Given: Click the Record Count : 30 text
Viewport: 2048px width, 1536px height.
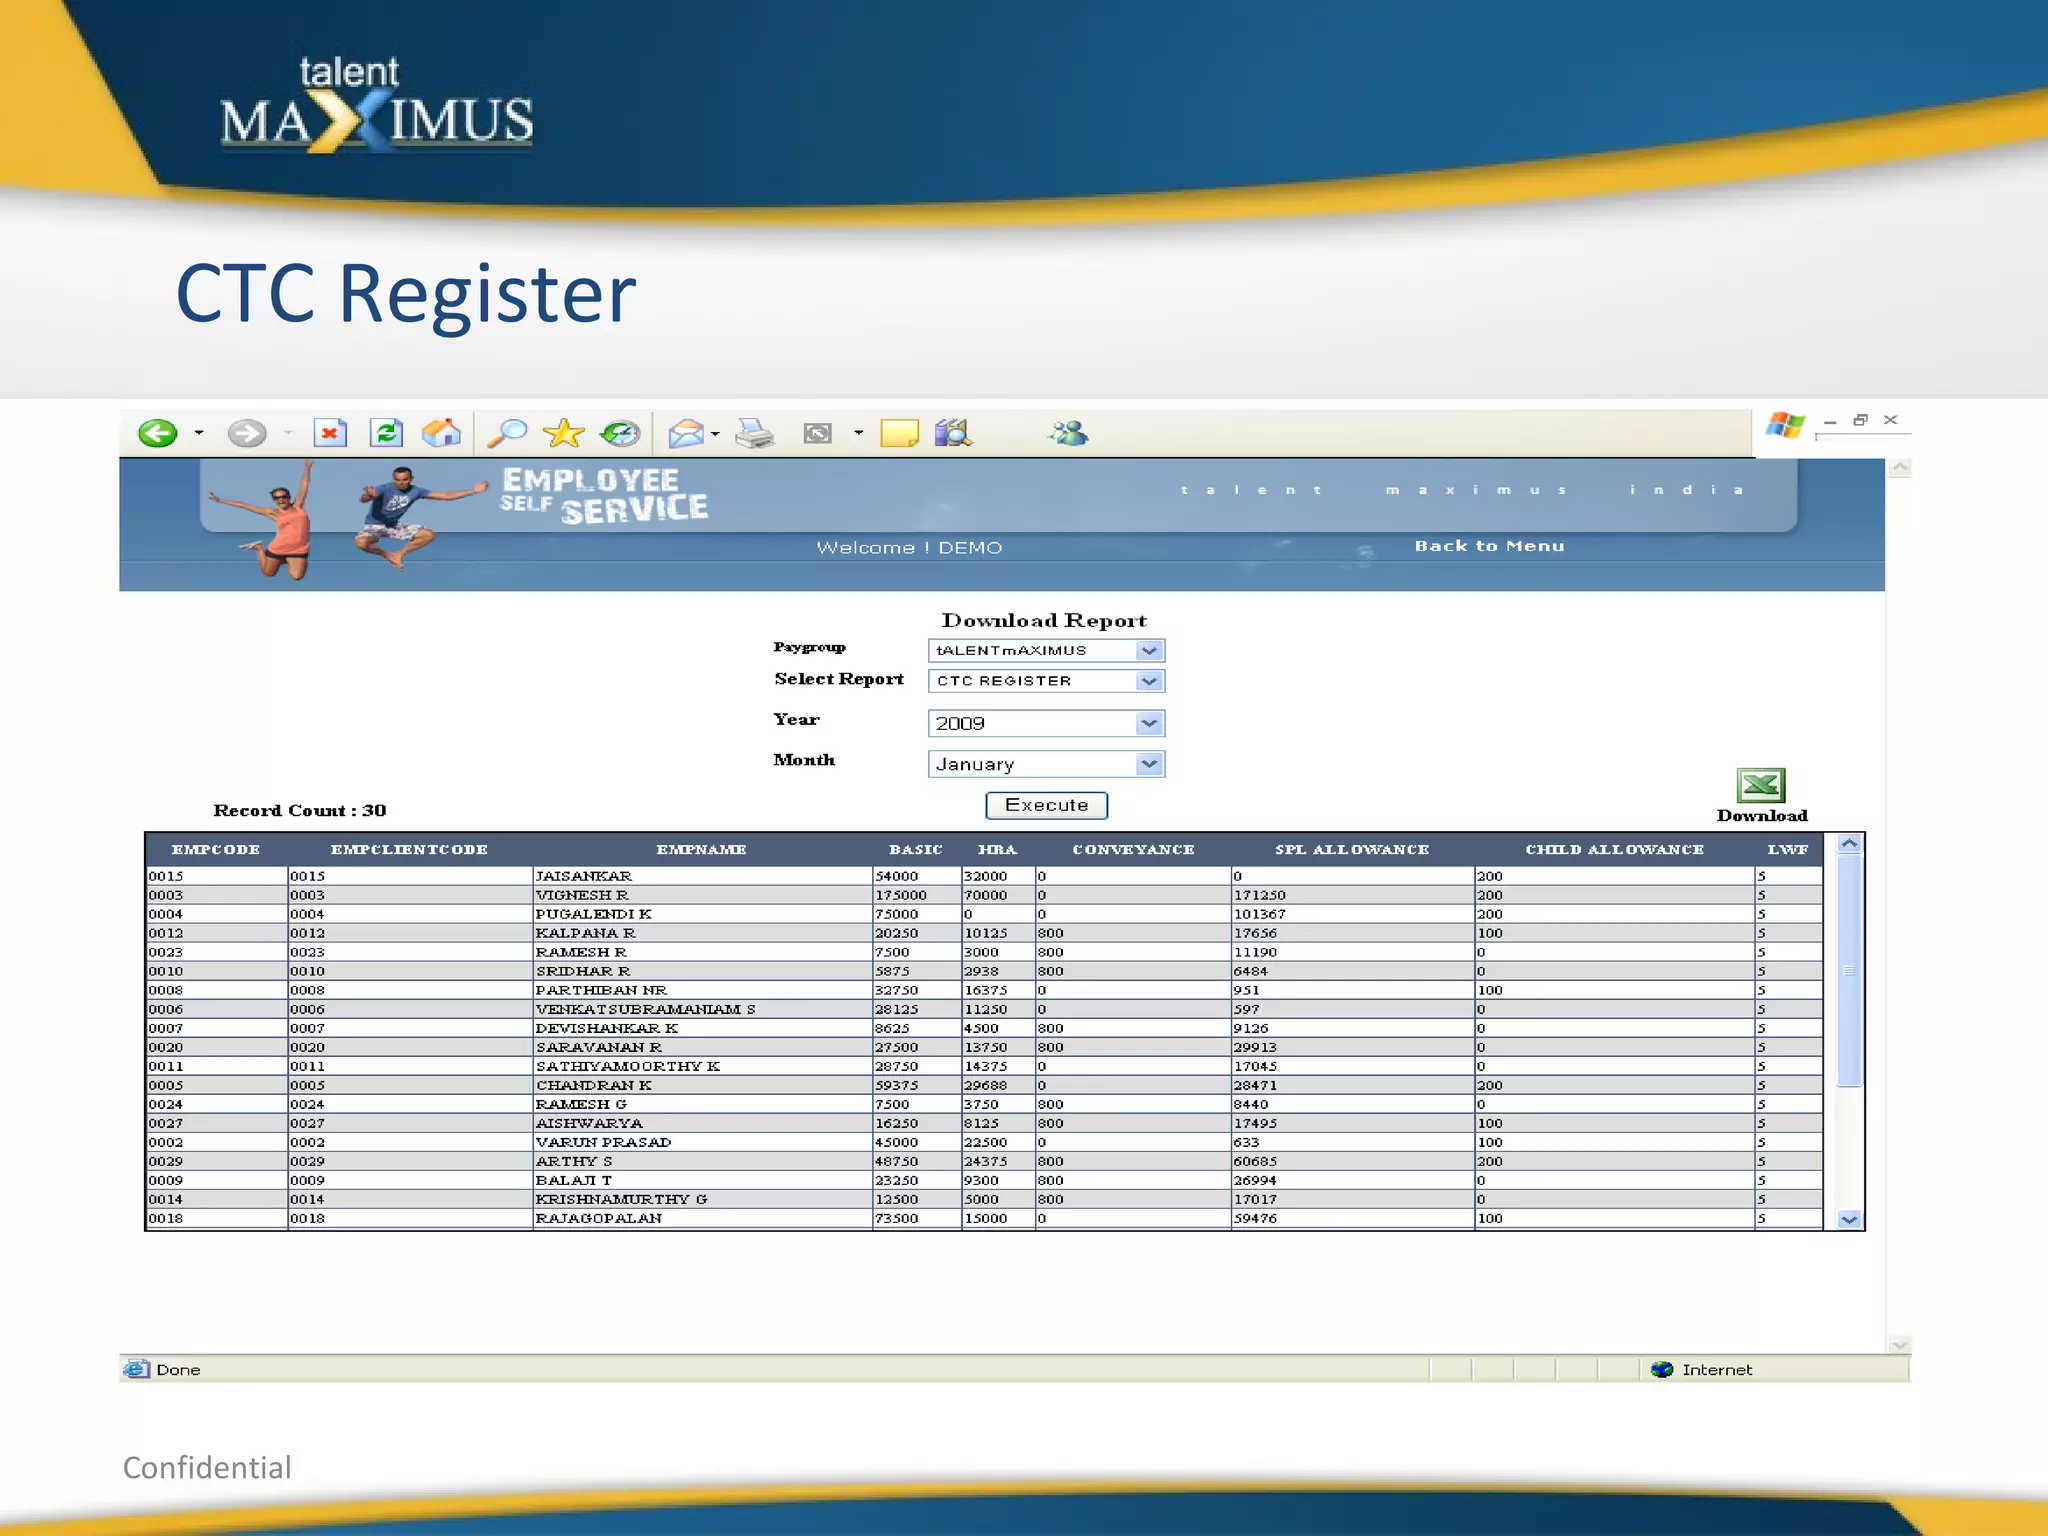Looking at the screenshot, I should click(299, 810).
